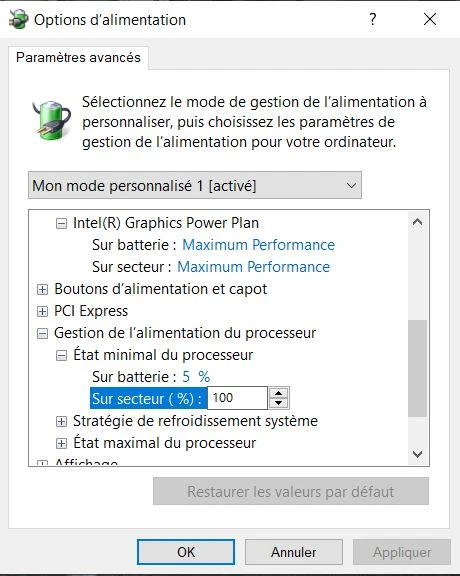
Task: Open the Mon mode personnalisé 1 dropdown
Action: point(195,185)
